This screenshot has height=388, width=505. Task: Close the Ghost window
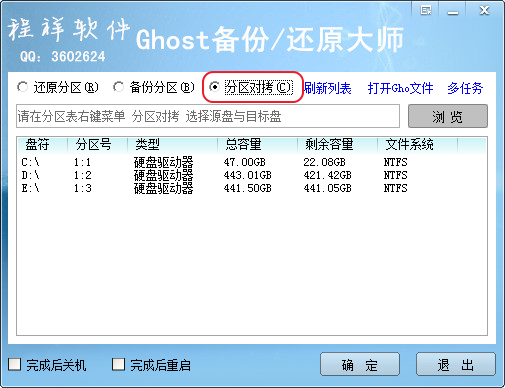(x=484, y=10)
